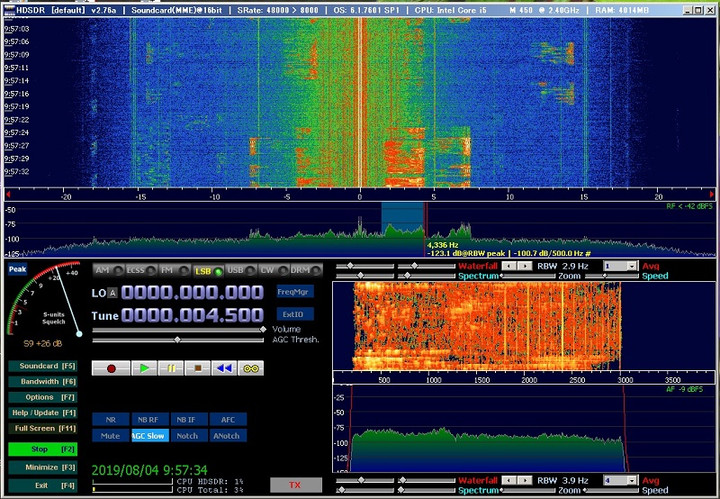This screenshot has height=499, width=720.
Task: Click the 0 mark on the RF frequency scale
Action: (360, 197)
